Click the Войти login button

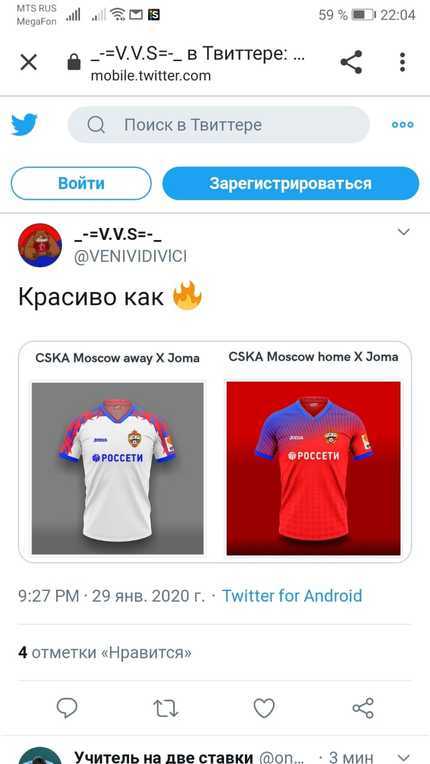tap(81, 183)
